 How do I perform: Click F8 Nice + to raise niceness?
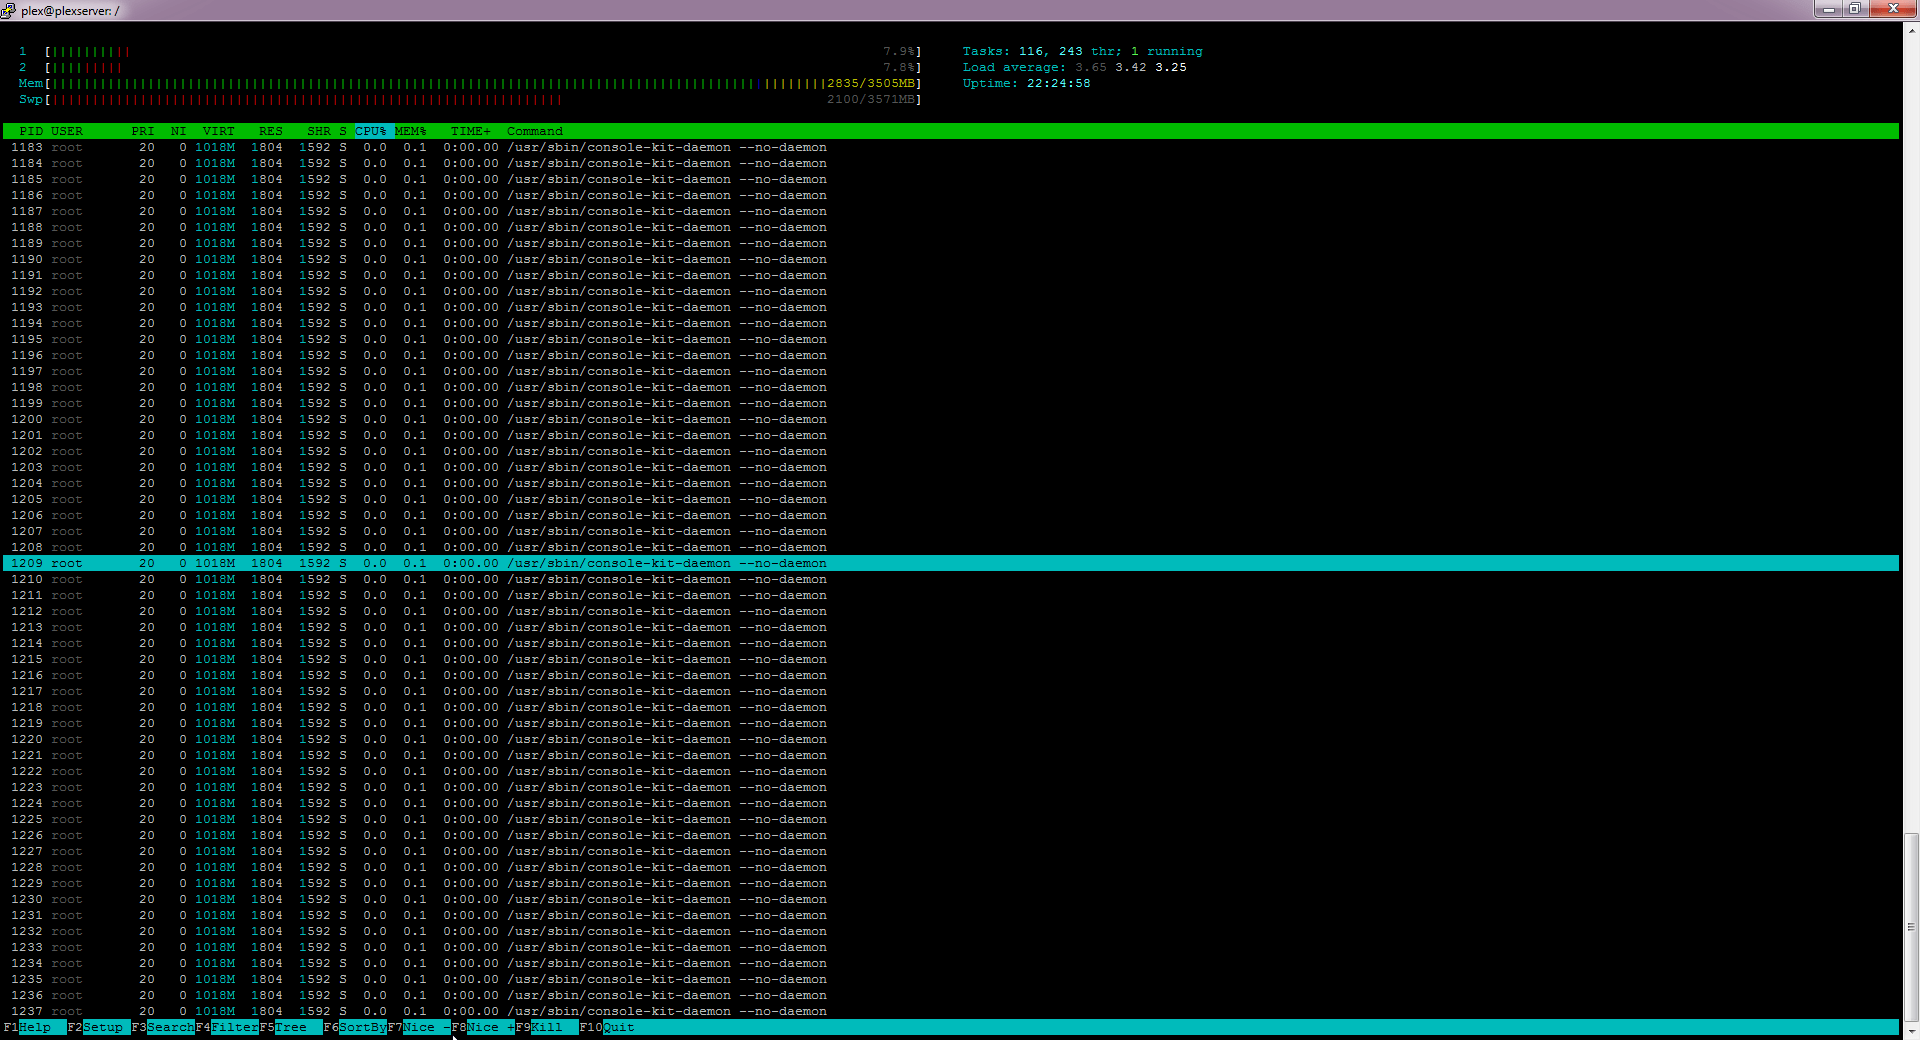[483, 1028]
